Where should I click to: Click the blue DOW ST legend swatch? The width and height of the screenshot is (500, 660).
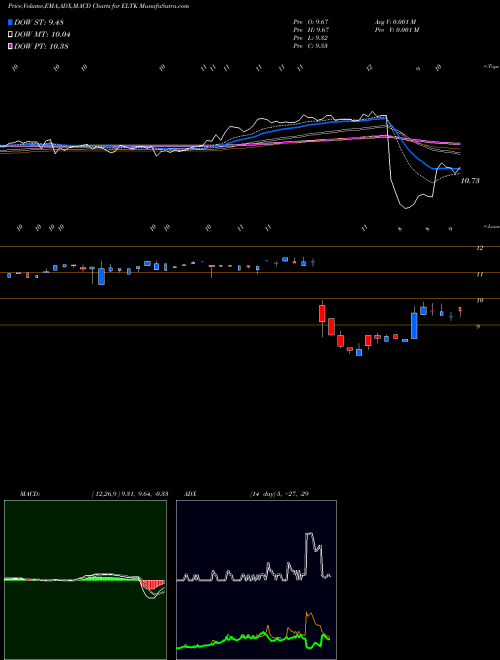(x=10, y=22)
